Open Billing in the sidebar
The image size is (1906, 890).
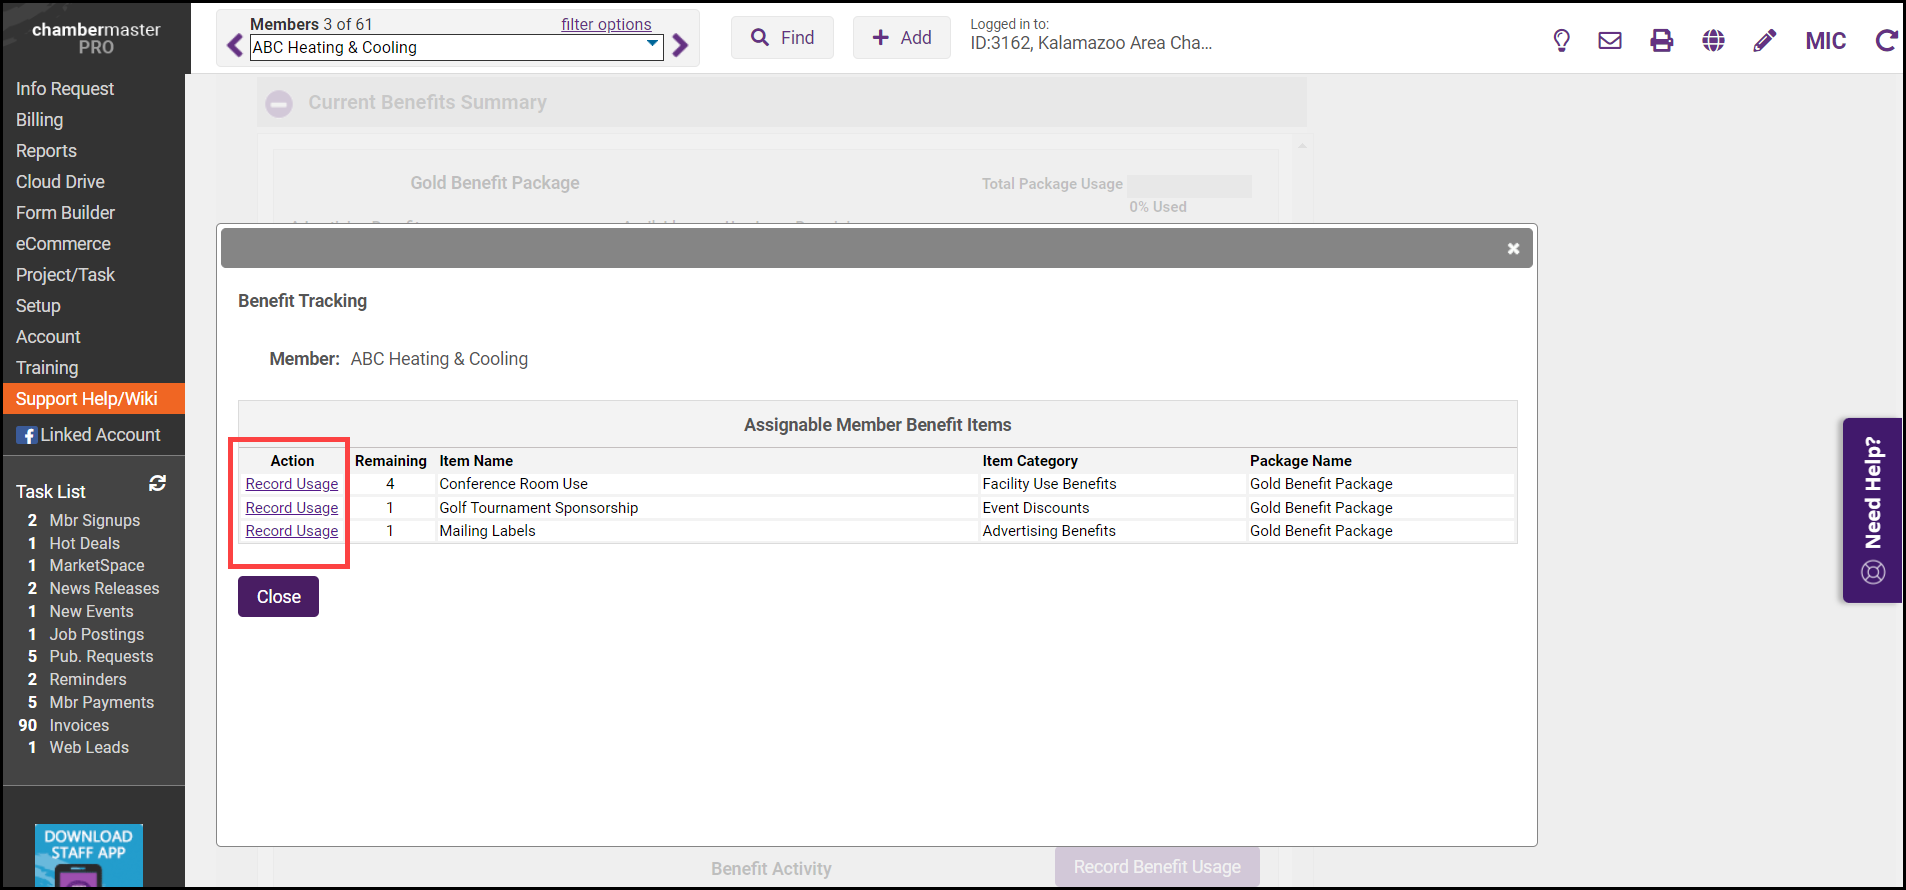click(40, 120)
